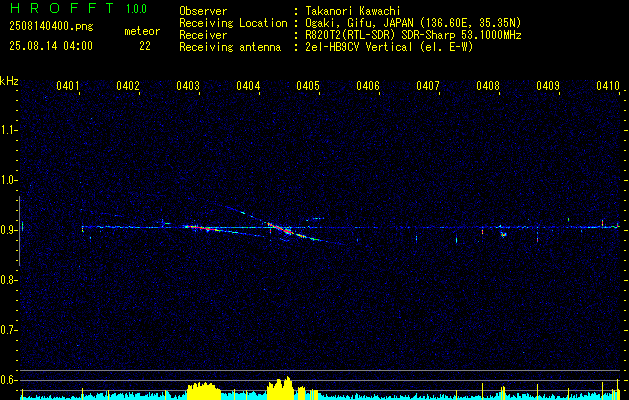629x400 pixels.
Task: Click the observer name Takanori Kawachi
Action: (353, 11)
